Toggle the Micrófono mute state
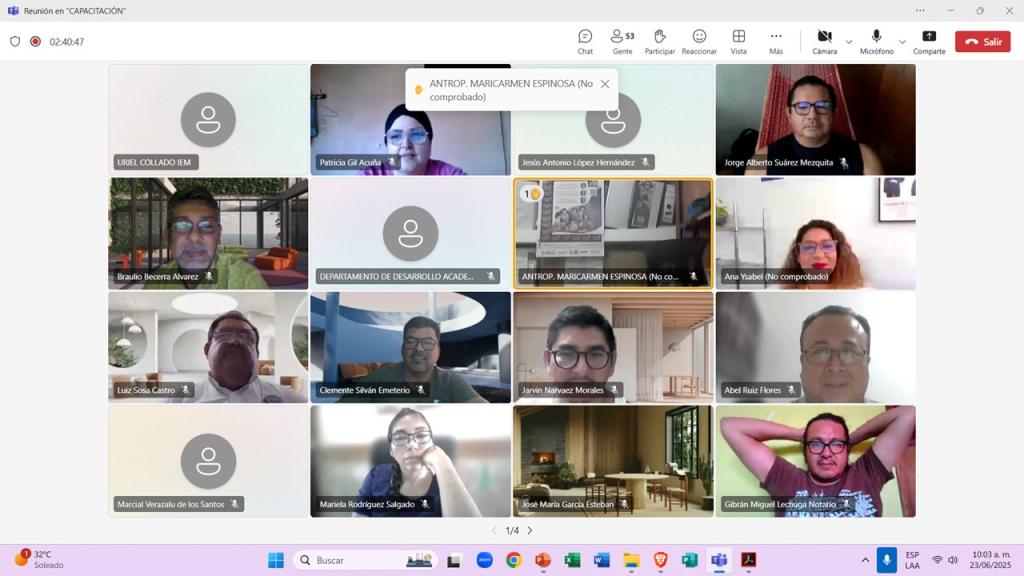 [x=876, y=41]
